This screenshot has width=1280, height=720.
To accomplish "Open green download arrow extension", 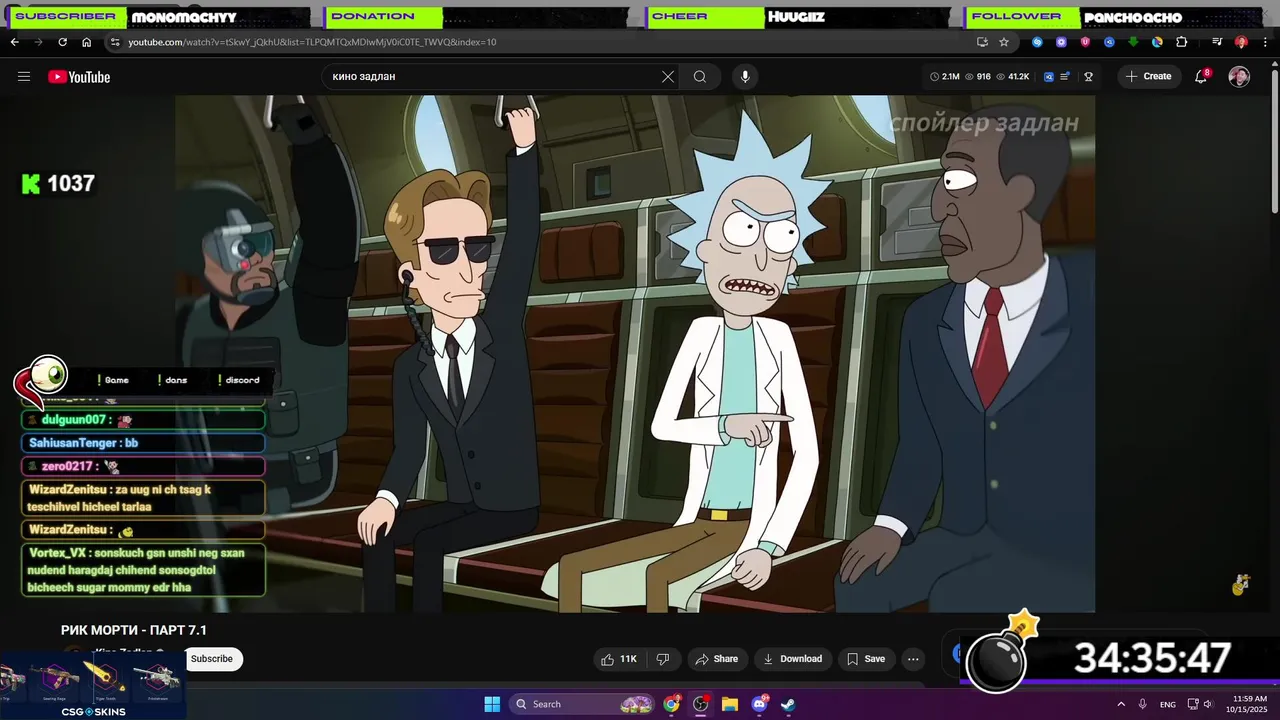I will coord(1133,42).
